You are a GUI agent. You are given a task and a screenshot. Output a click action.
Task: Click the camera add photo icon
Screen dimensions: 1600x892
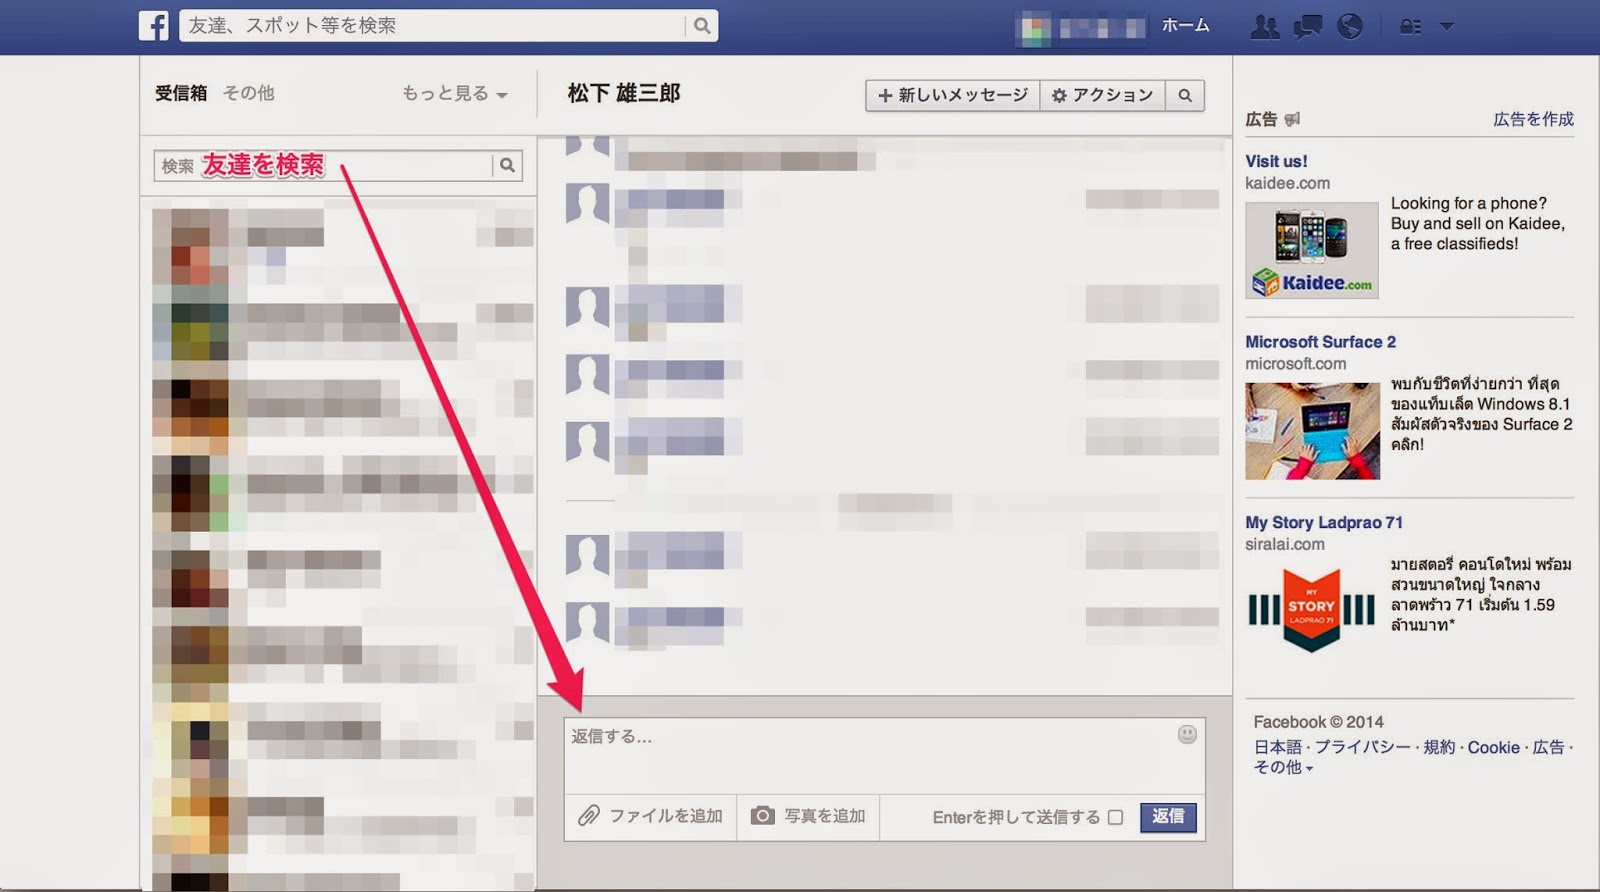click(762, 816)
